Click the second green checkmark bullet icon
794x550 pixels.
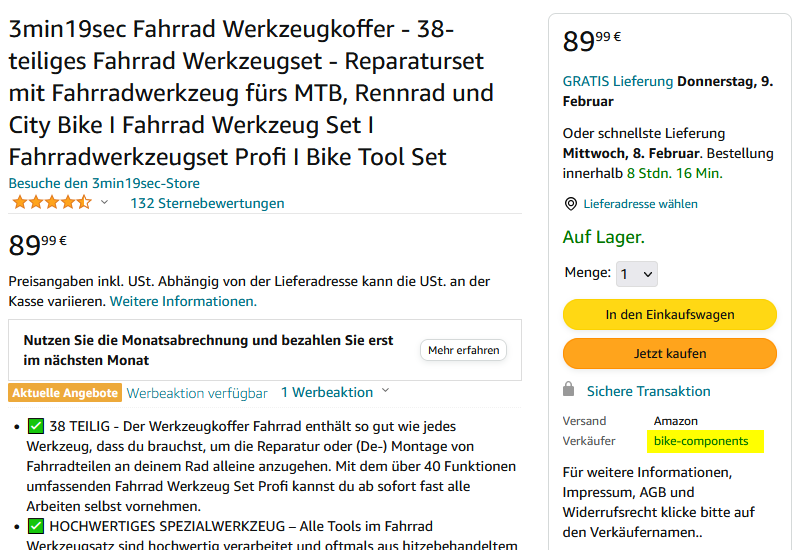coord(36,526)
